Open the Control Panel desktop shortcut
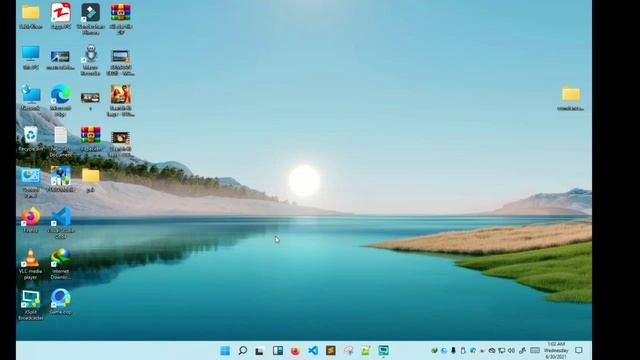The width and height of the screenshot is (640, 360). [31, 182]
